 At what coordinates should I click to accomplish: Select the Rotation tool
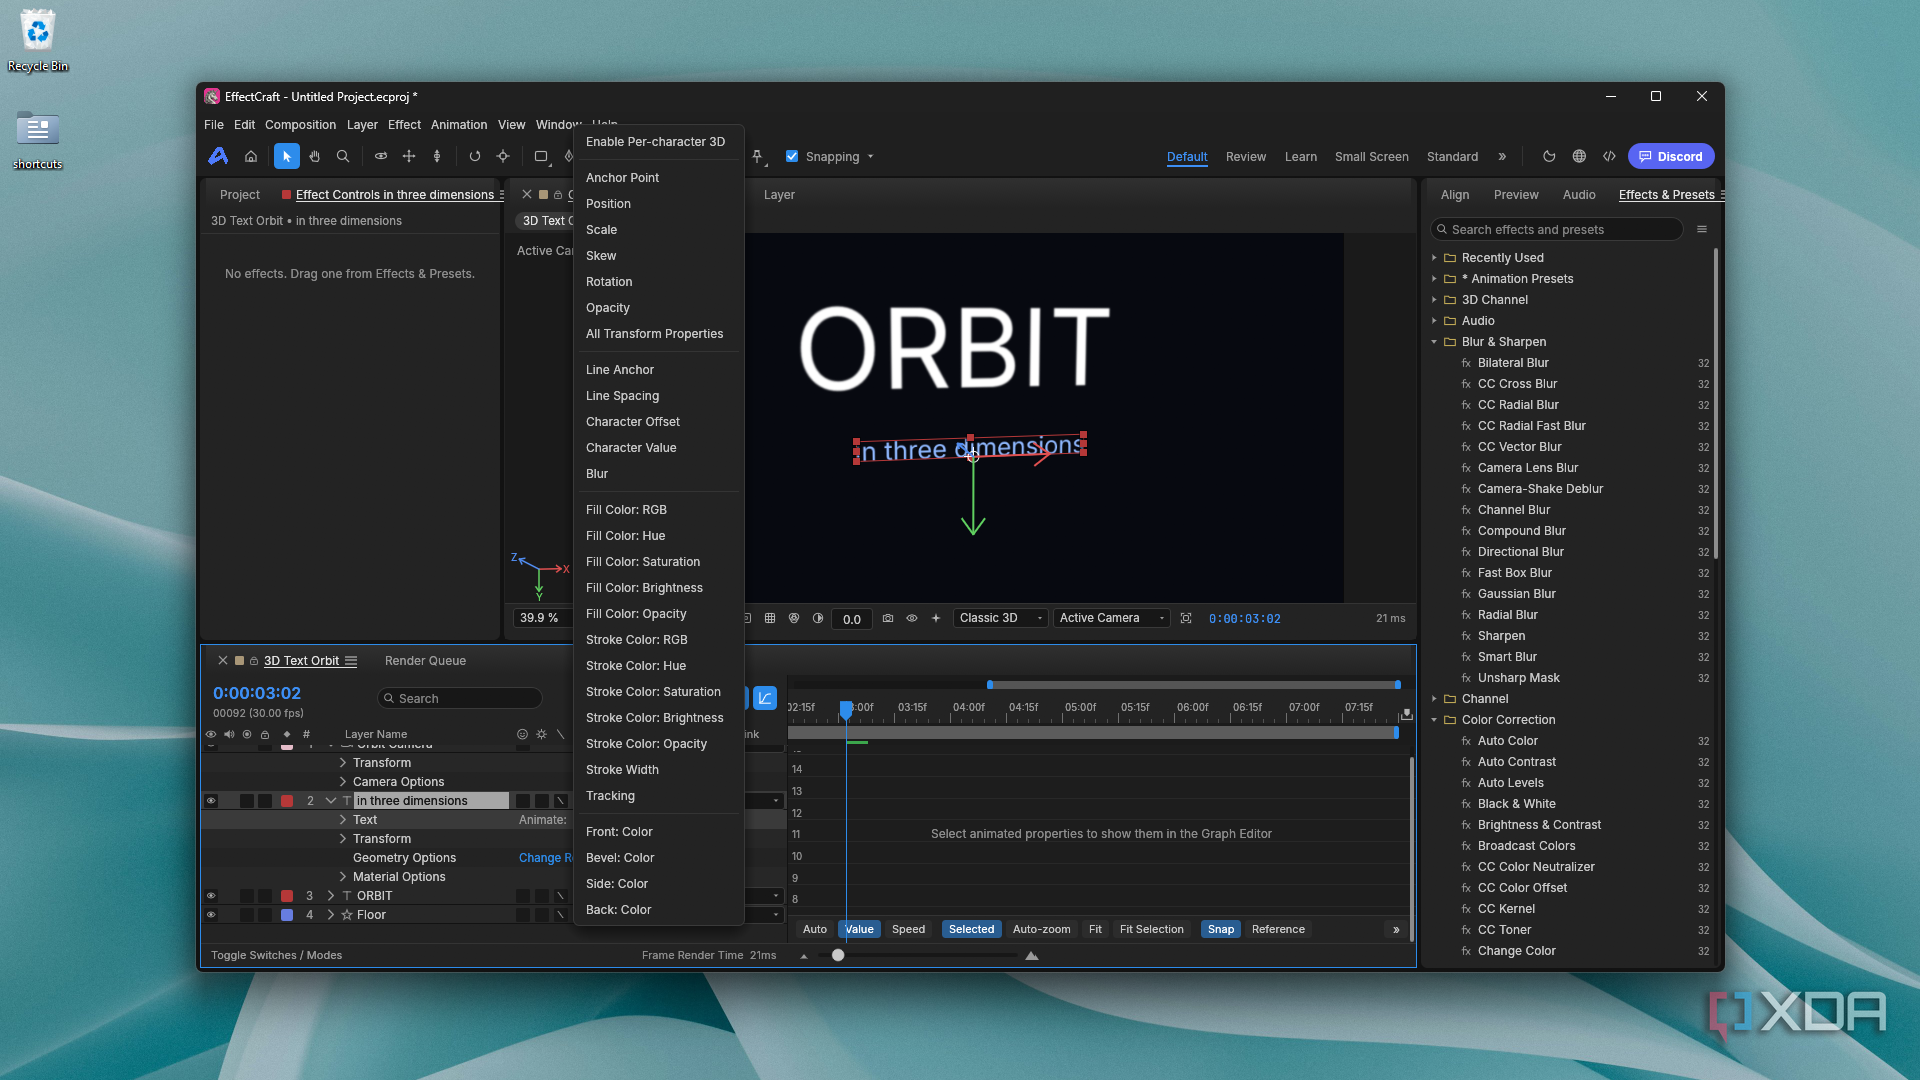point(475,157)
